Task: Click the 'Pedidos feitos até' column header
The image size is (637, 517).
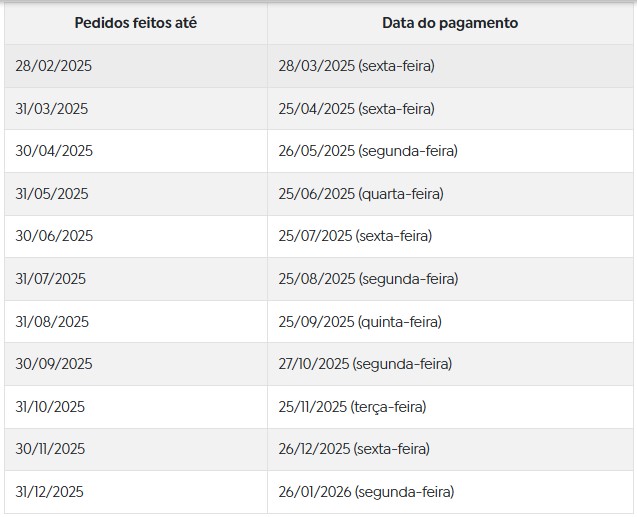Action: click(136, 23)
